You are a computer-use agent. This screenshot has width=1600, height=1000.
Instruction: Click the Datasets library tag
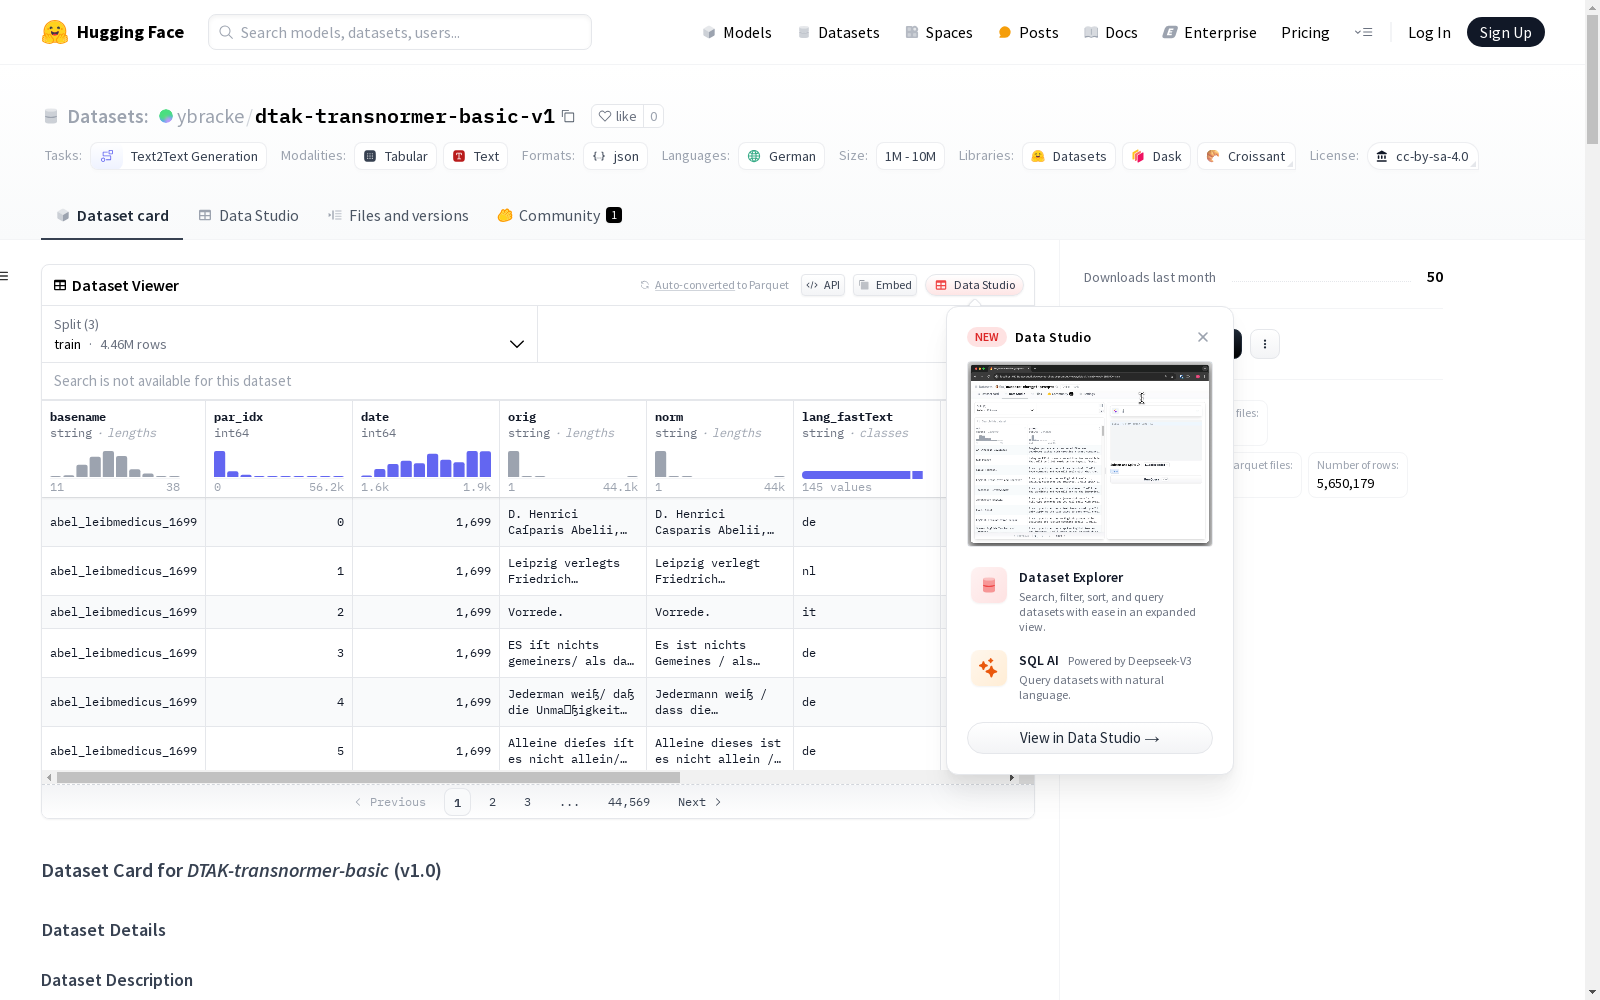coord(1068,156)
